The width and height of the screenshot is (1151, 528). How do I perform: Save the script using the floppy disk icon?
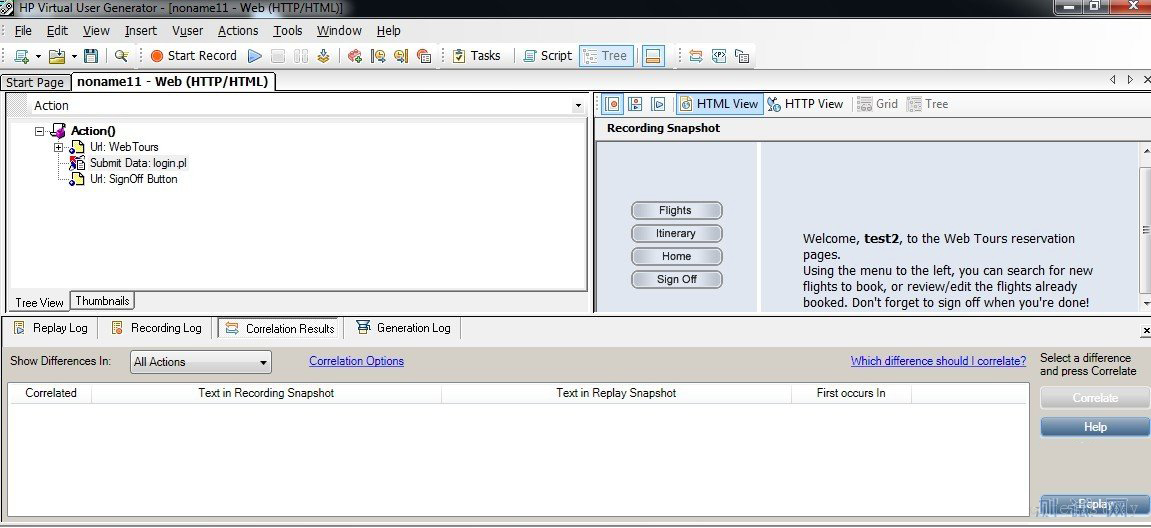(91, 56)
